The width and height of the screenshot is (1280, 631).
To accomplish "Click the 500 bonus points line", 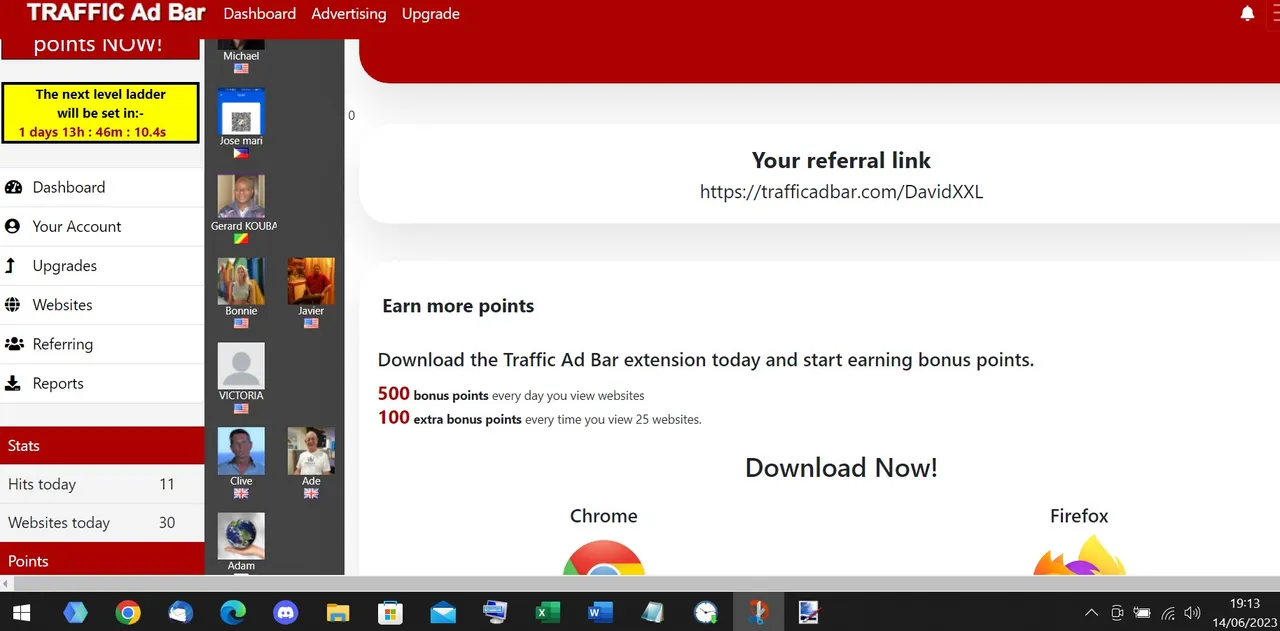I will 511,394.
